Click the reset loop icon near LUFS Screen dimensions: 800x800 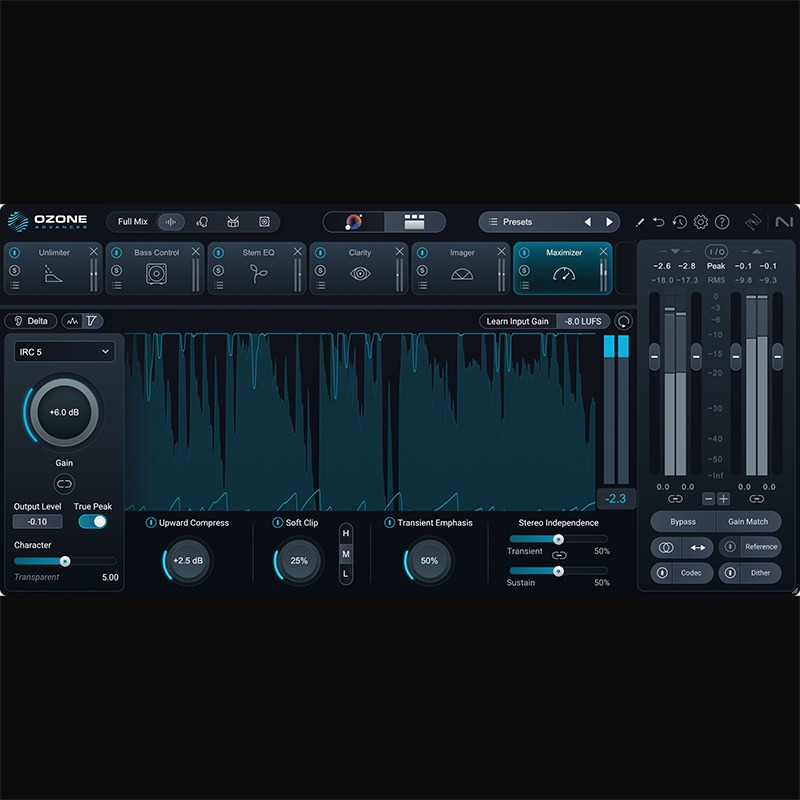coord(623,321)
